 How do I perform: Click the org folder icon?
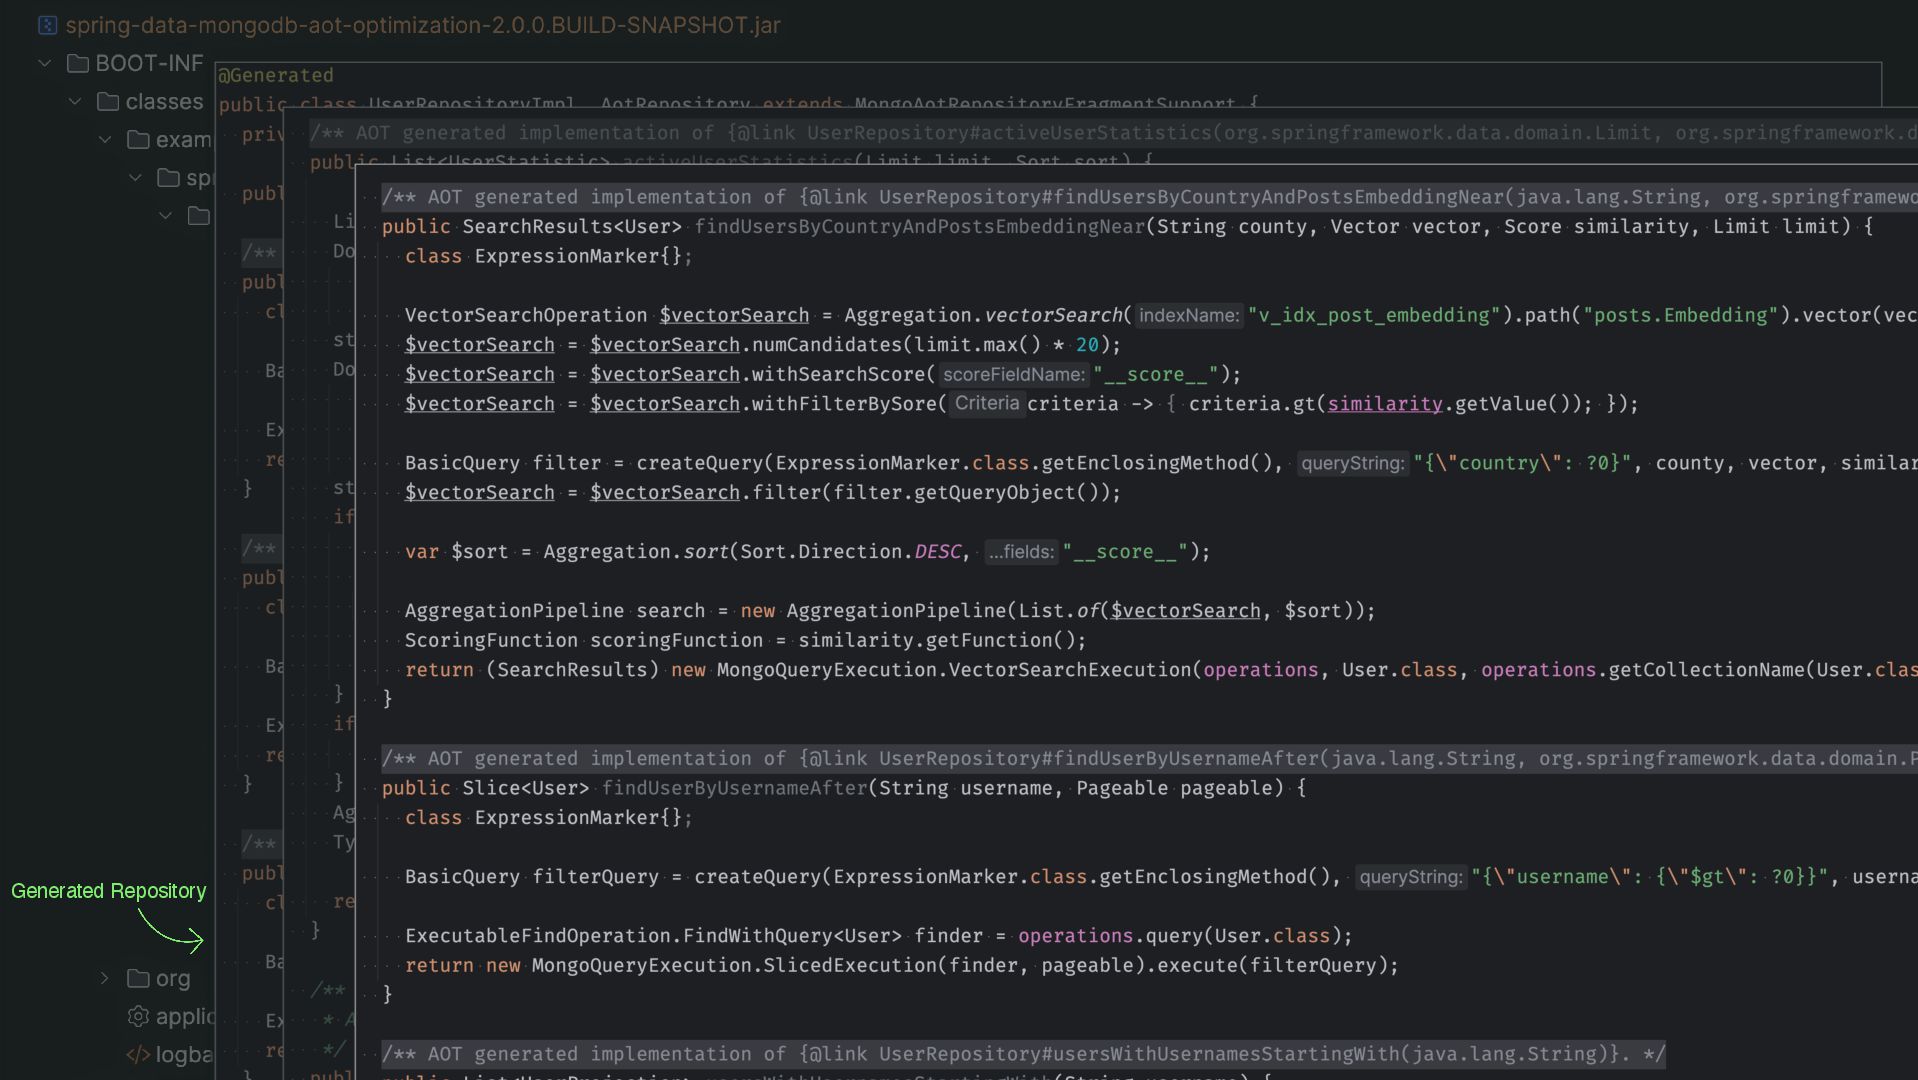pyautogui.click(x=138, y=978)
